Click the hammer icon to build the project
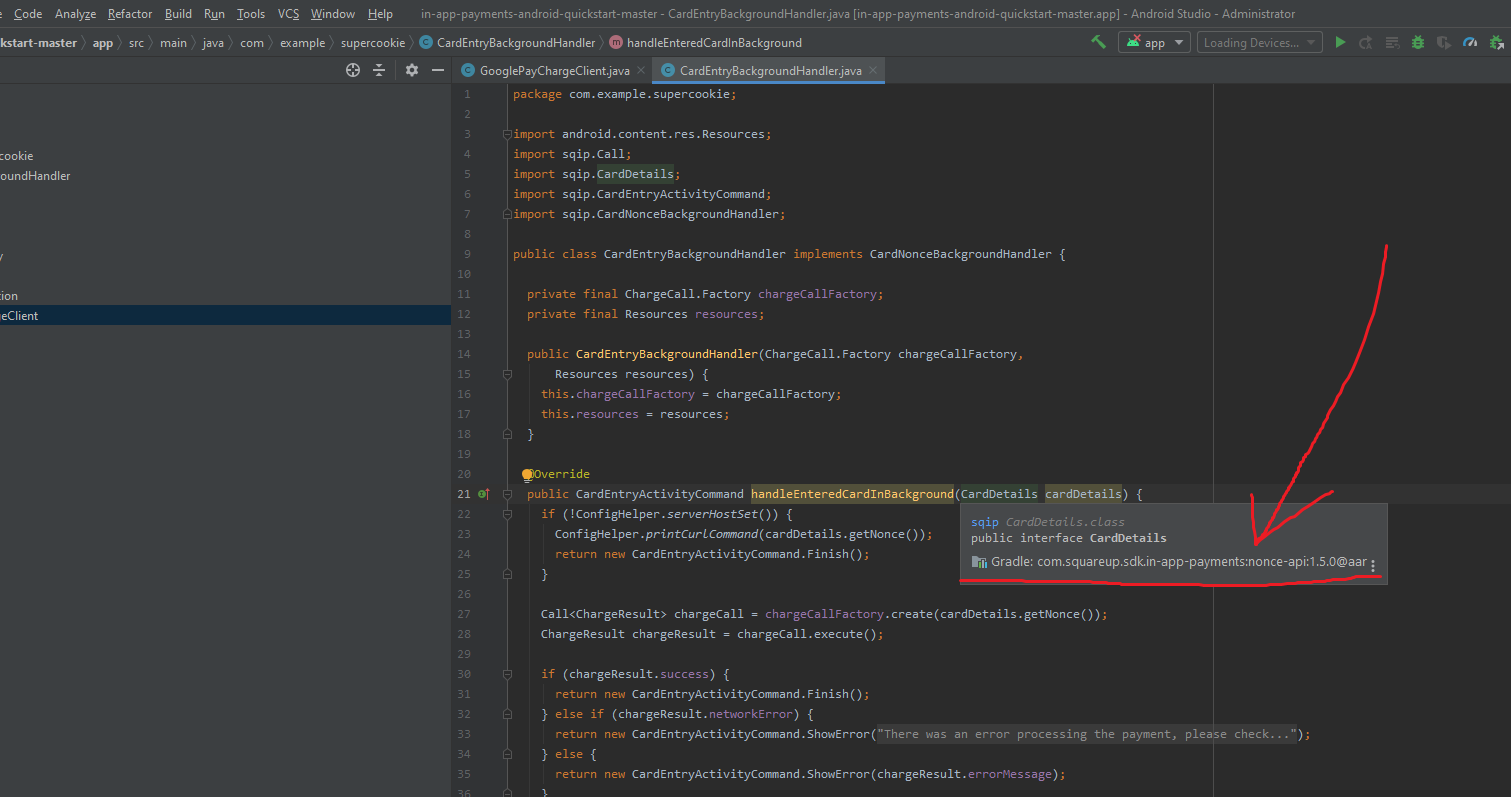Screen dimensions: 1511x797 click(x=1097, y=42)
